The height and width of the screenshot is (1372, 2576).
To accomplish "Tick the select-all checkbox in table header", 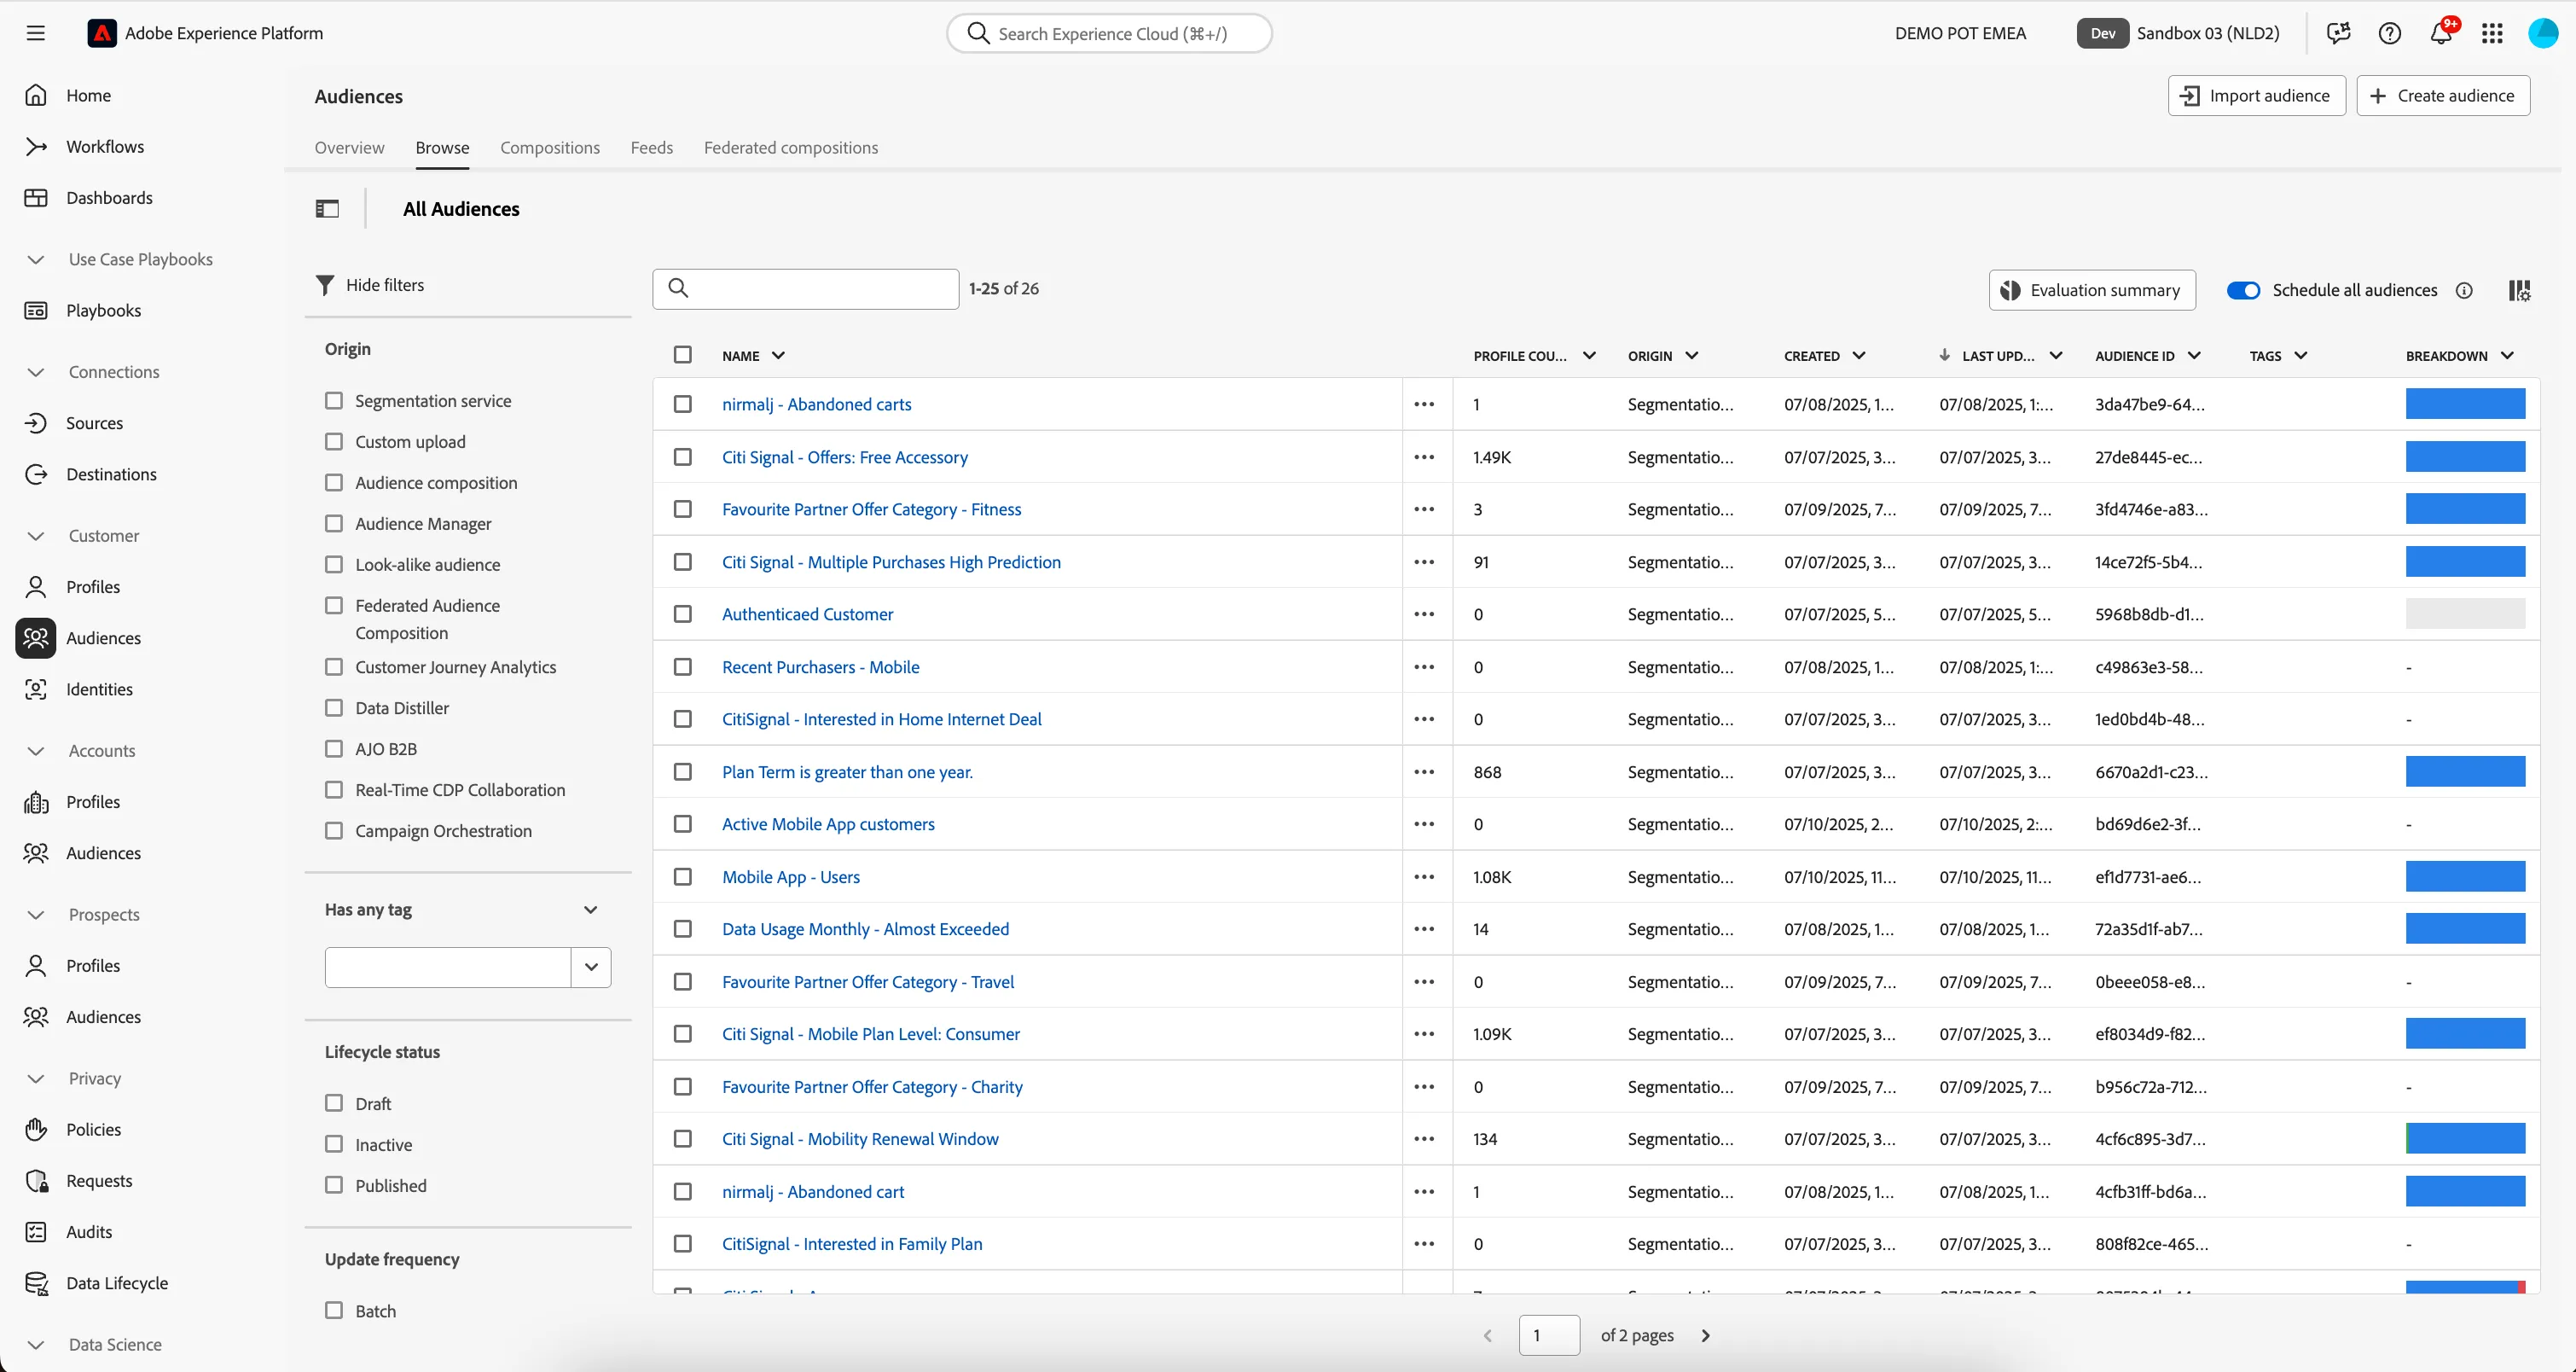I will (683, 355).
